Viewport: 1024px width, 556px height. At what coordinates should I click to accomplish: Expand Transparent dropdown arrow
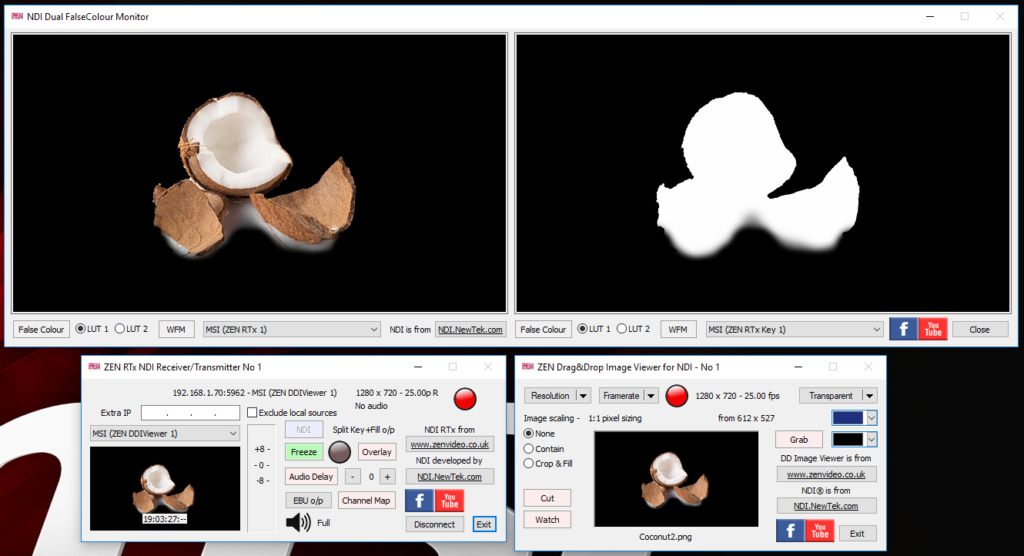(x=869, y=396)
